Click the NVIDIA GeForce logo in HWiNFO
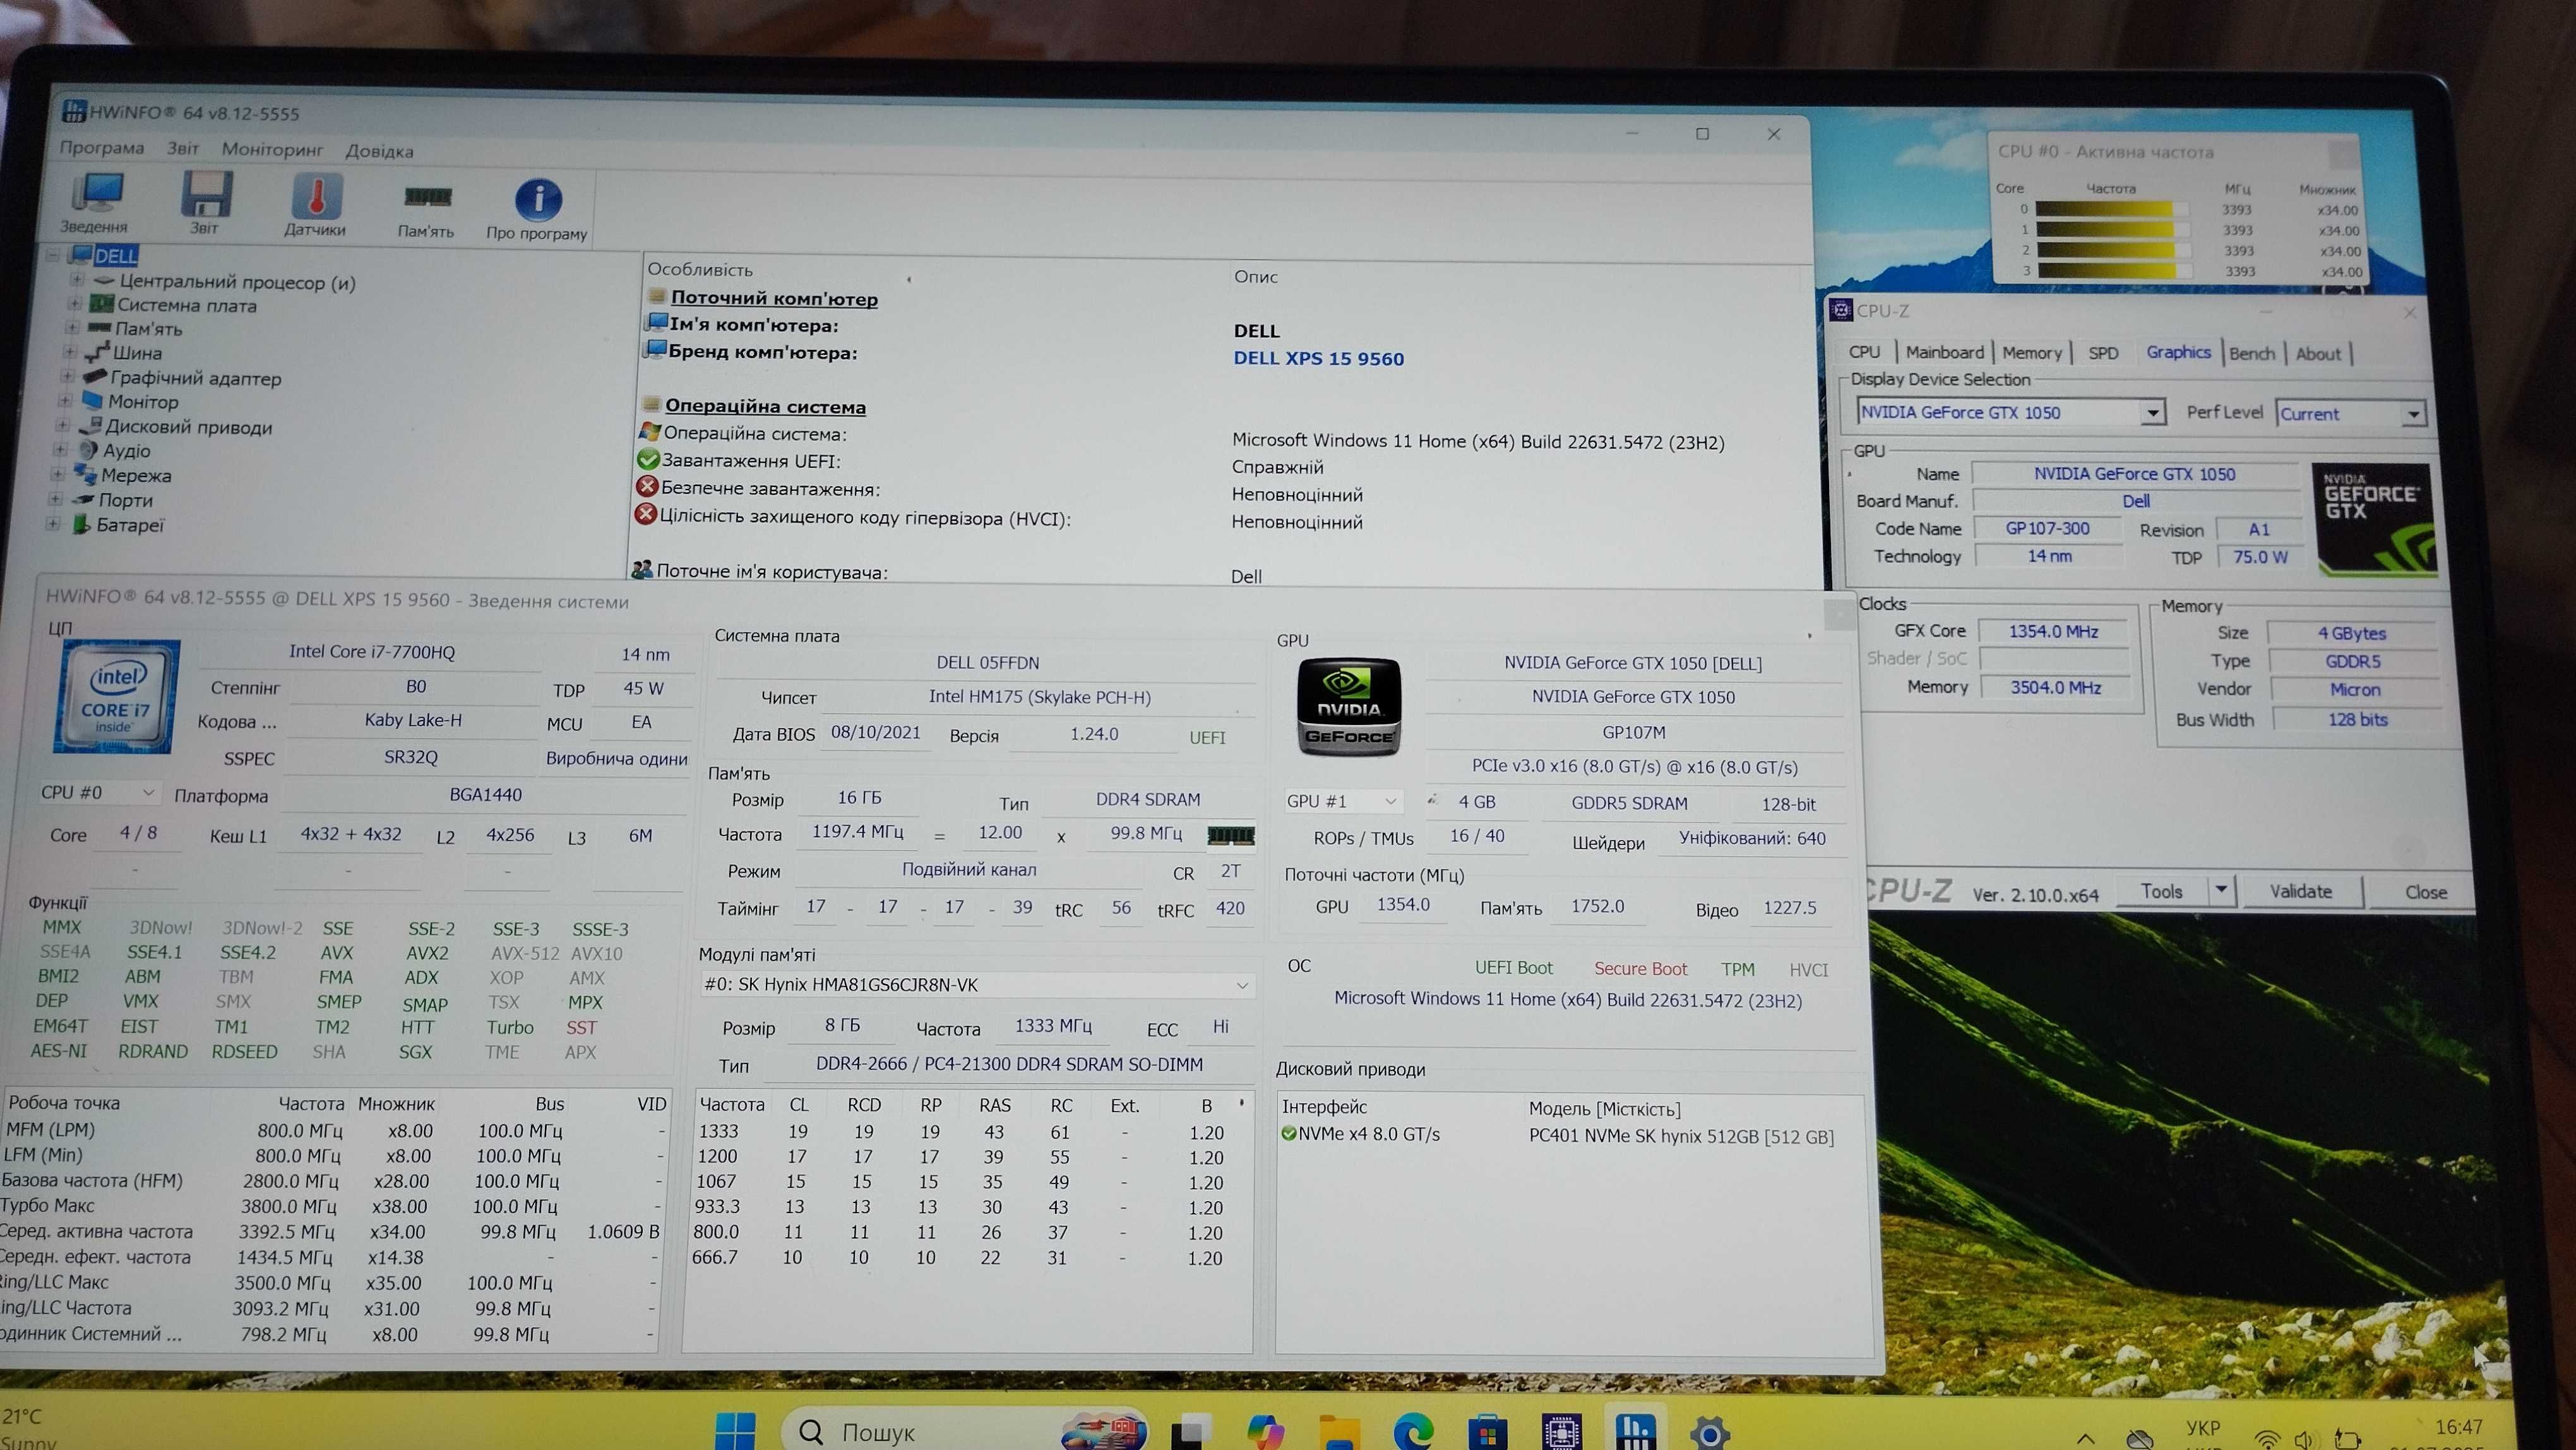This screenshot has width=2576, height=1450. tap(1348, 706)
